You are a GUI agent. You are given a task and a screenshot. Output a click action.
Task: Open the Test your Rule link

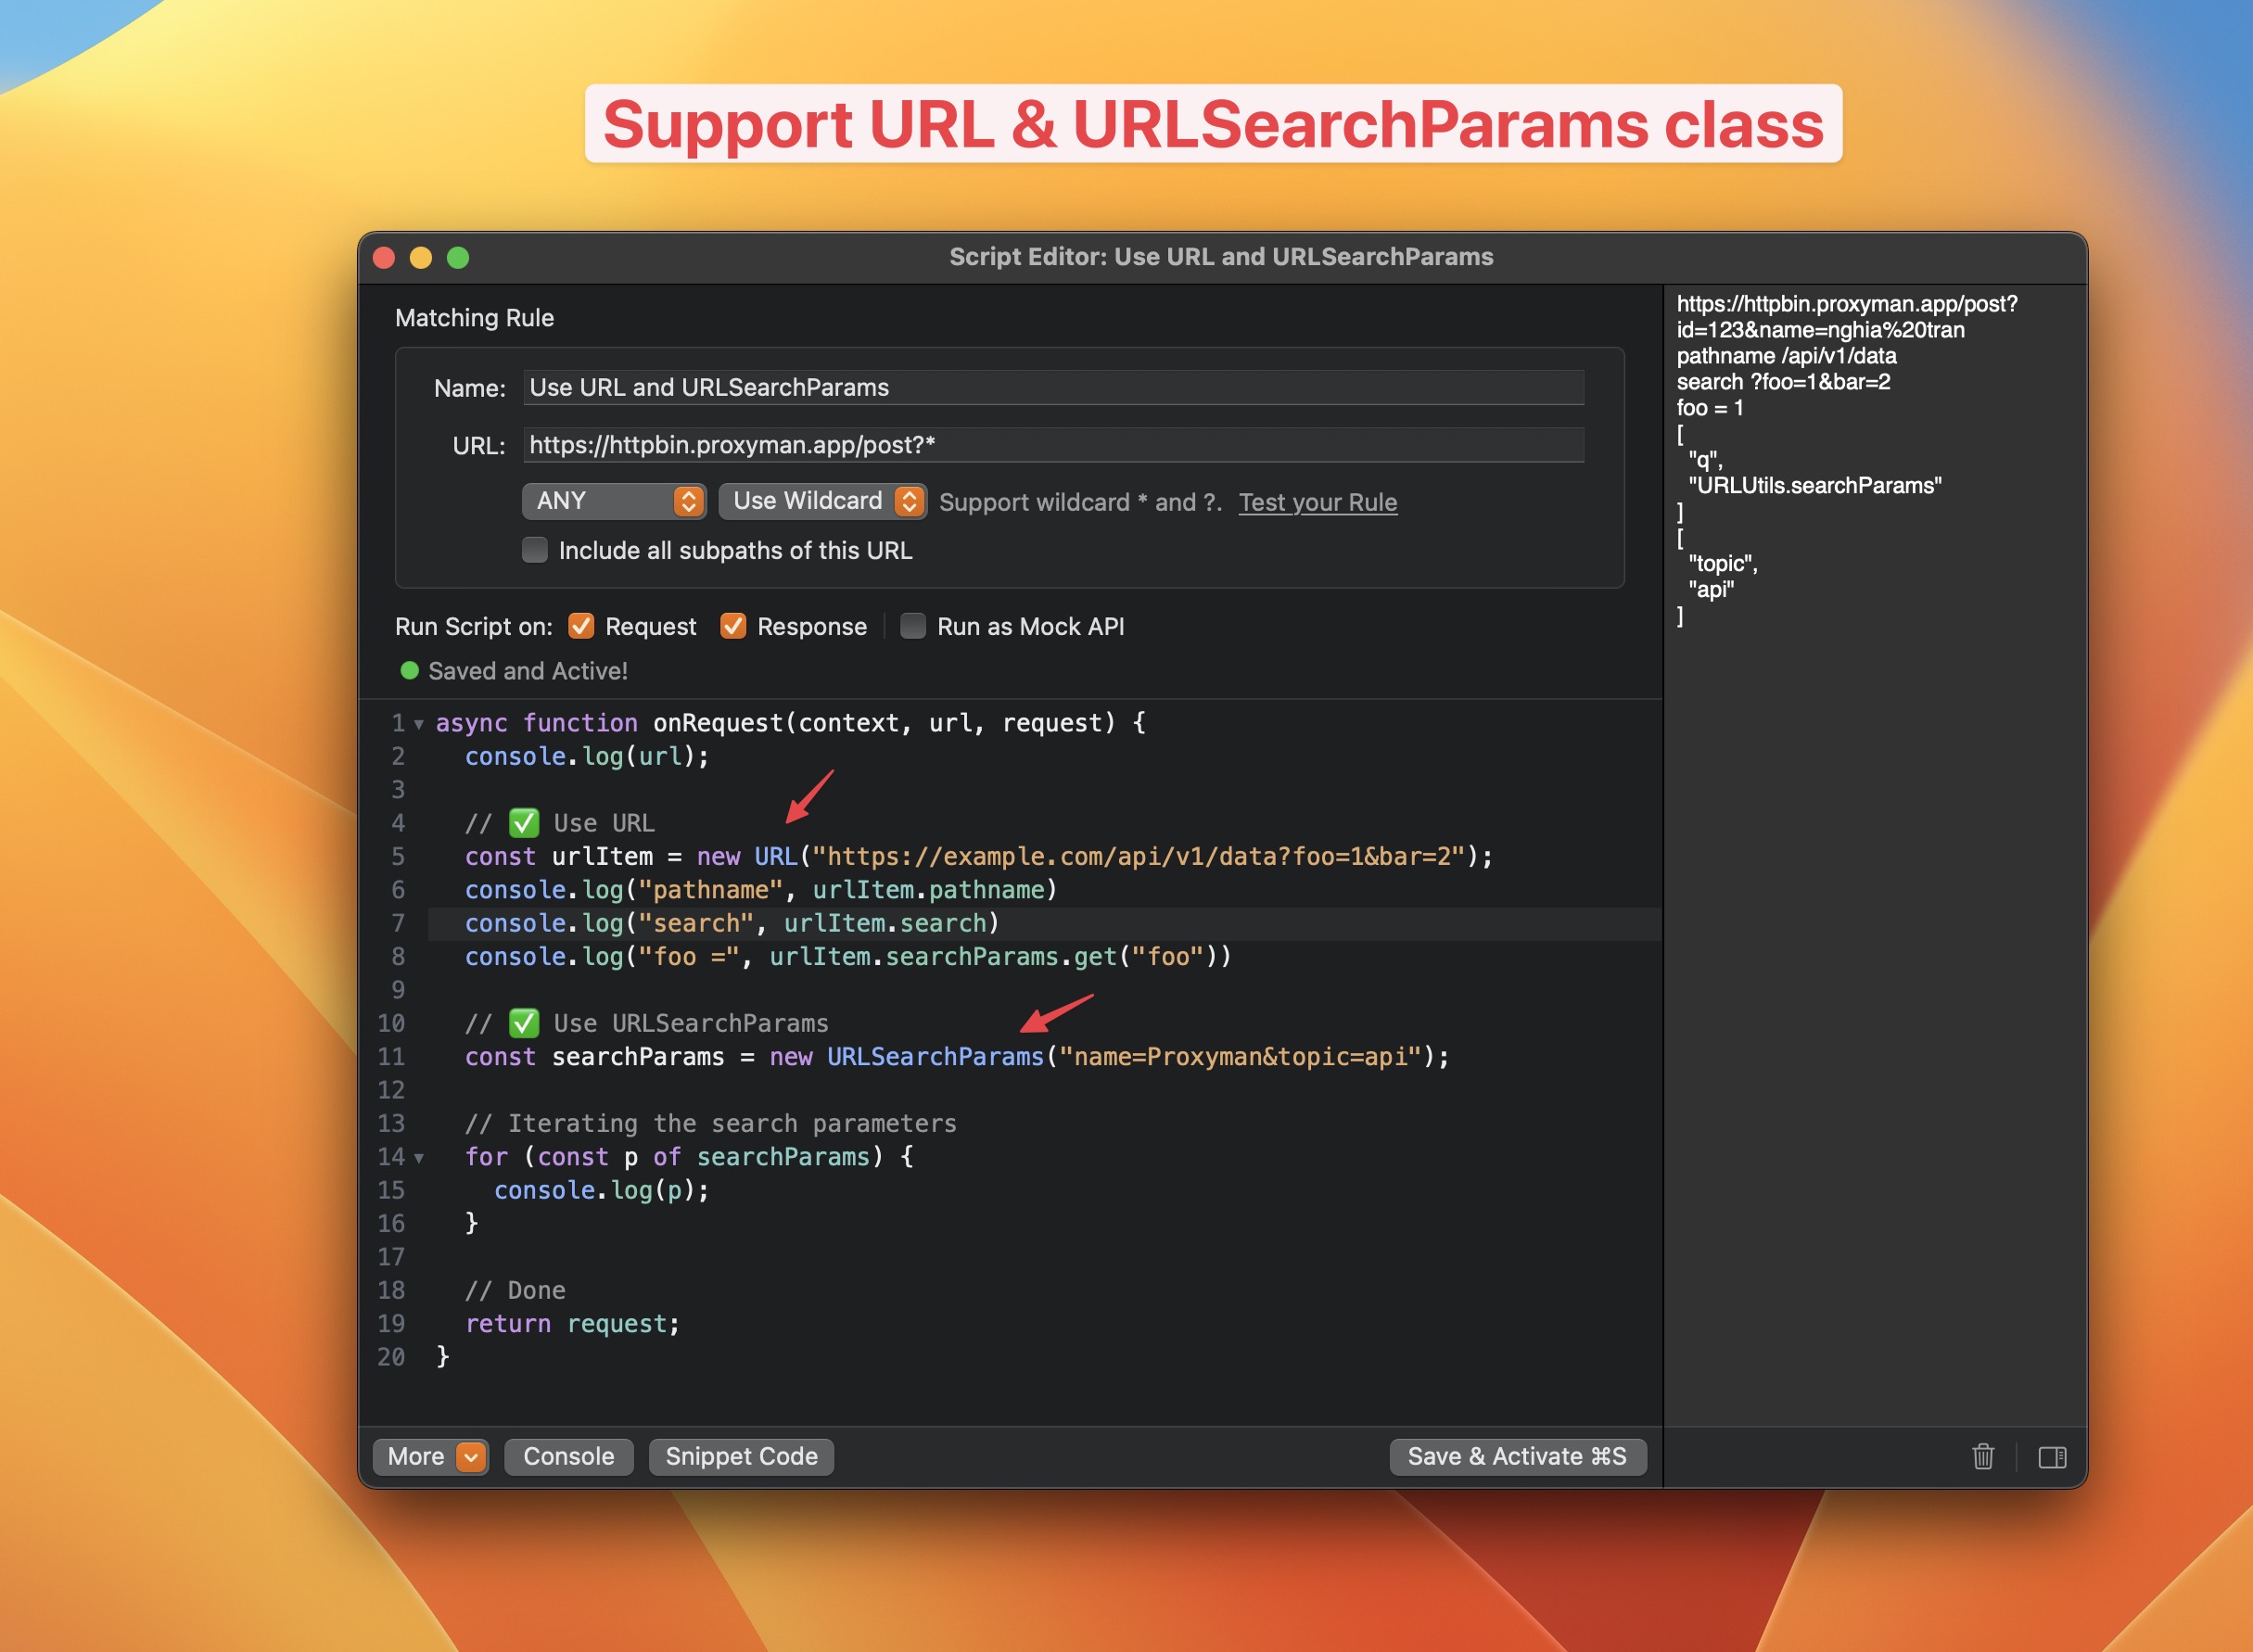point(1318,502)
